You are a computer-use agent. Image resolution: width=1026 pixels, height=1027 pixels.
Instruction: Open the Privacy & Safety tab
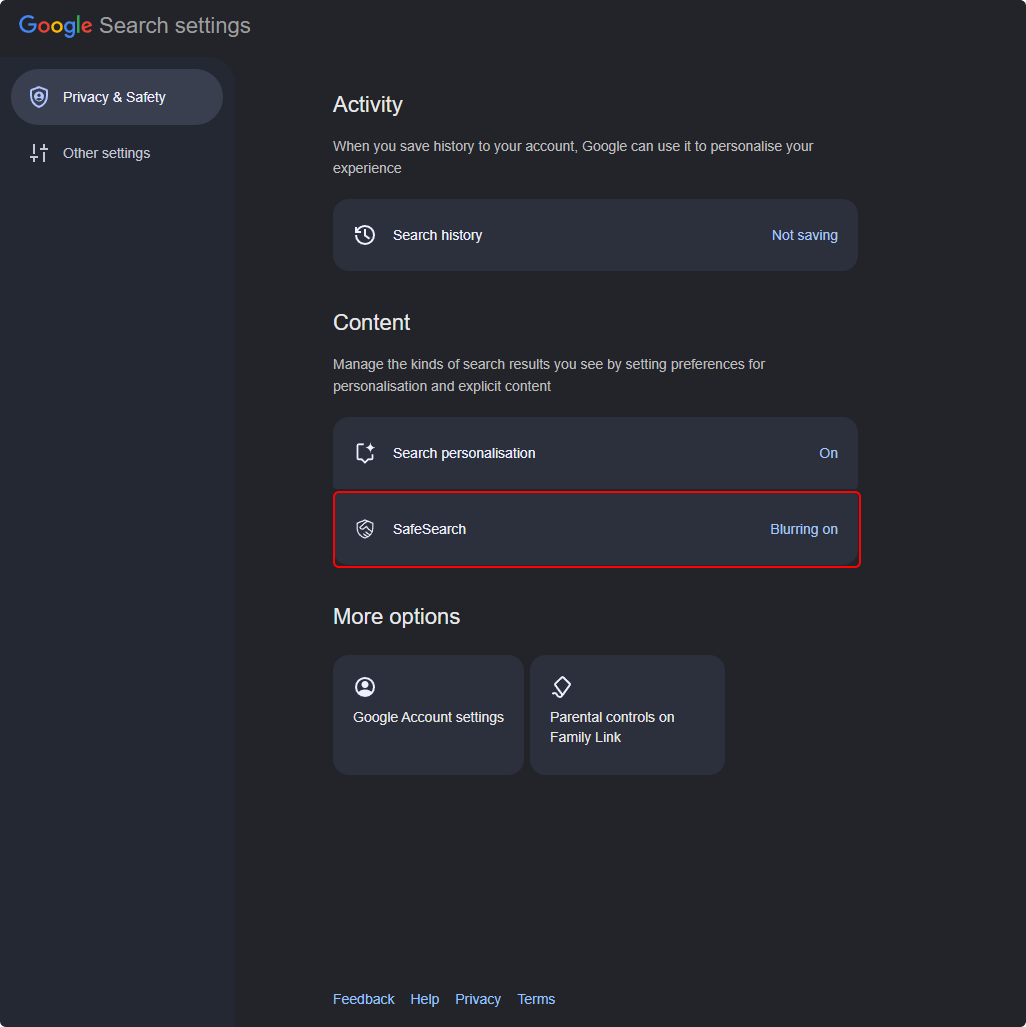[117, 97]
